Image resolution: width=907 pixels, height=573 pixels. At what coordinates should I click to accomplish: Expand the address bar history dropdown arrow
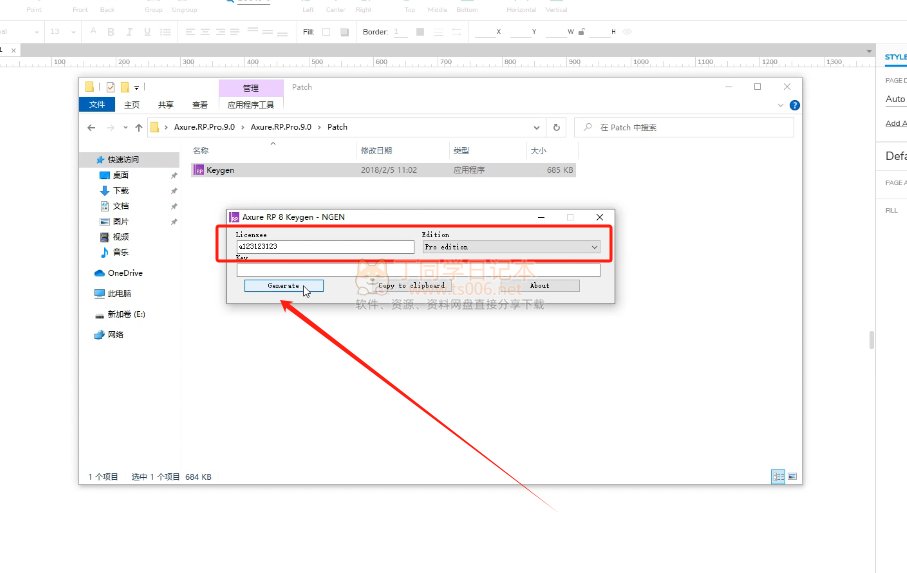(x=540, y=127)
